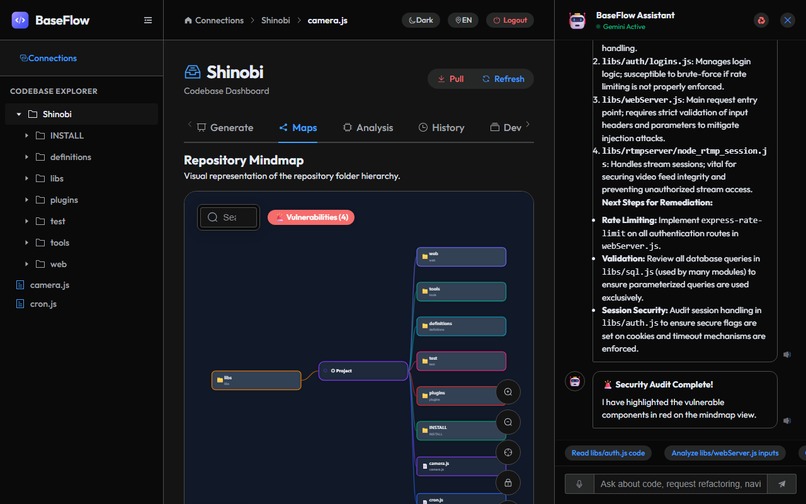Screen dimensions: 806x504
Task: Expand the web folder arrow
Action: pyautogui.click(x=27, y=264)
